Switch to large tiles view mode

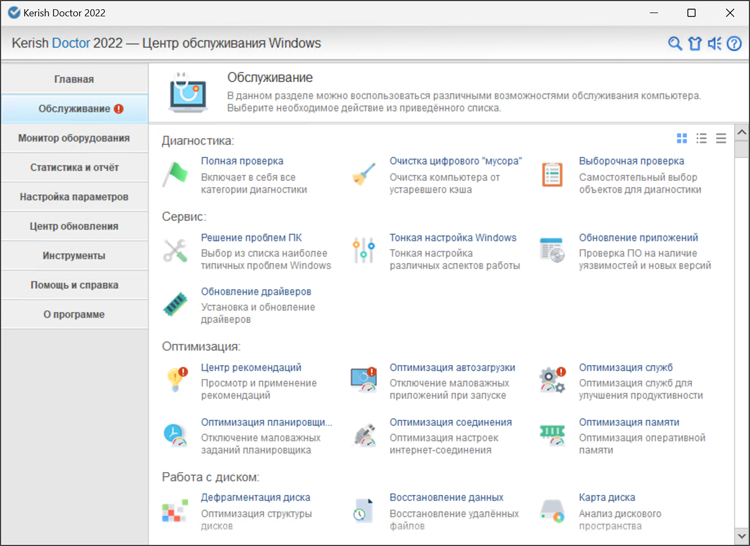click(x=682, y=138)
